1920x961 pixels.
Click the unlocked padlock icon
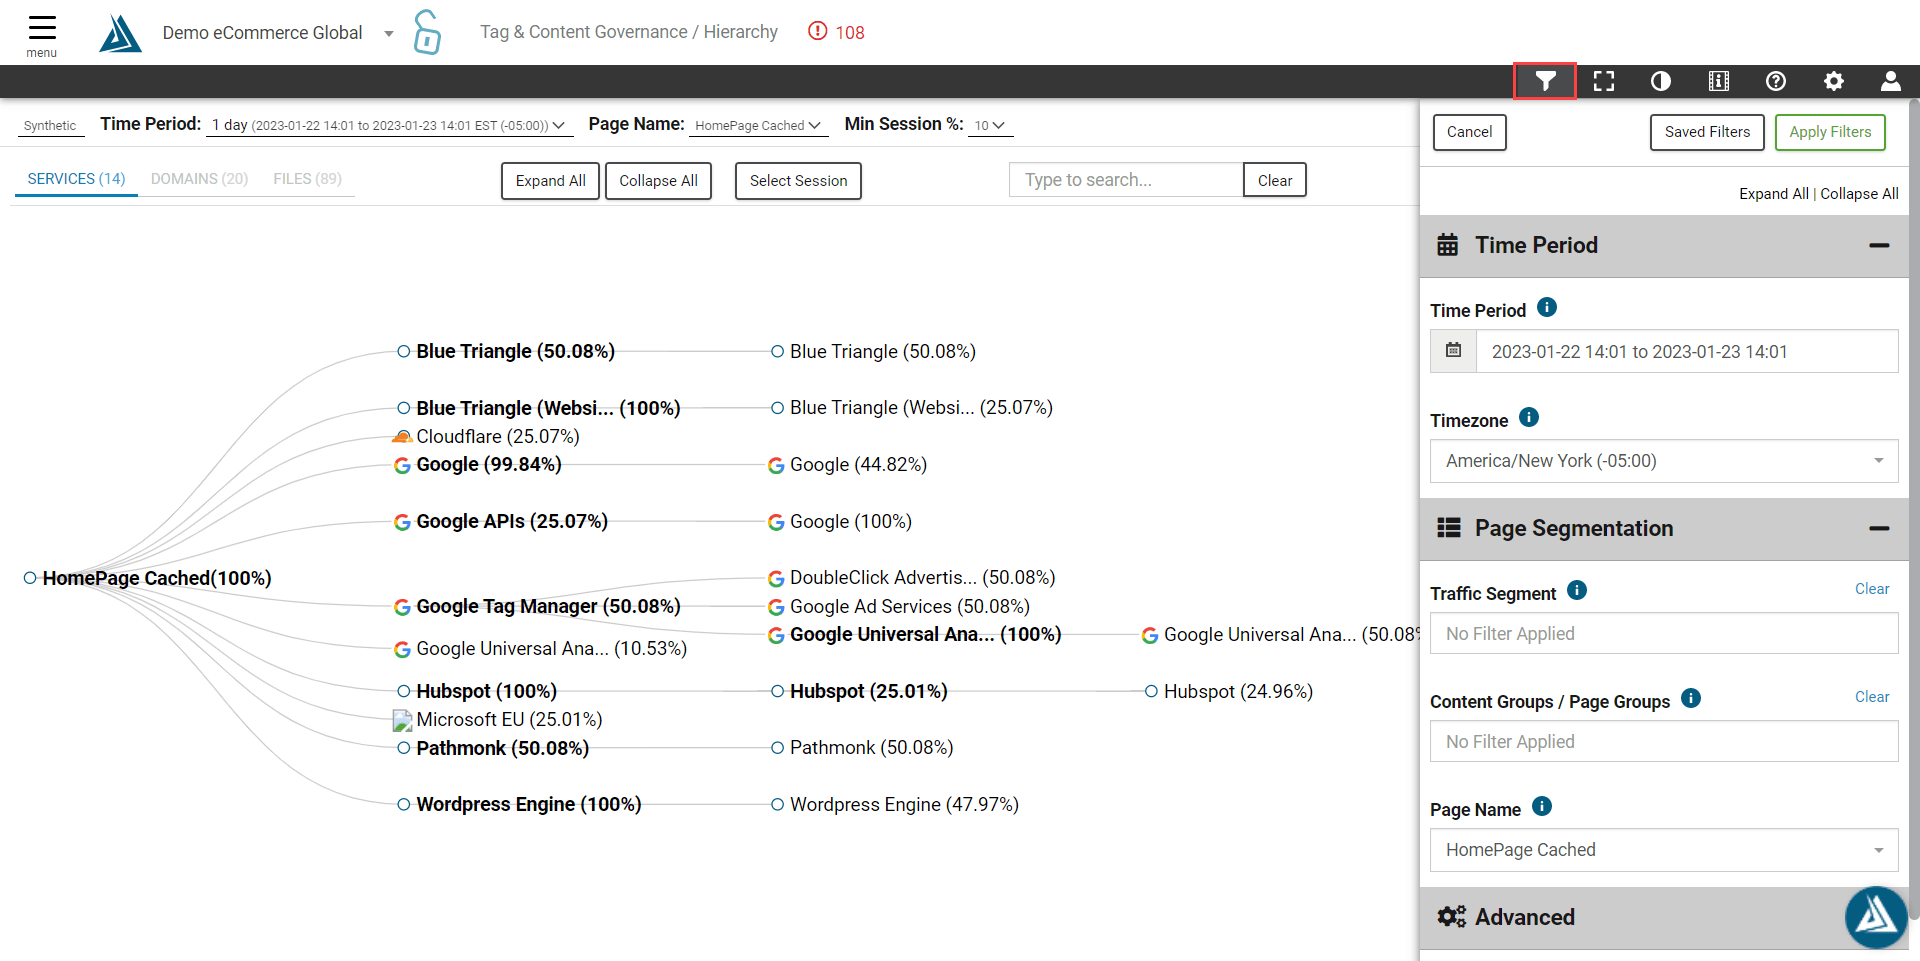[x=427, y=31]
